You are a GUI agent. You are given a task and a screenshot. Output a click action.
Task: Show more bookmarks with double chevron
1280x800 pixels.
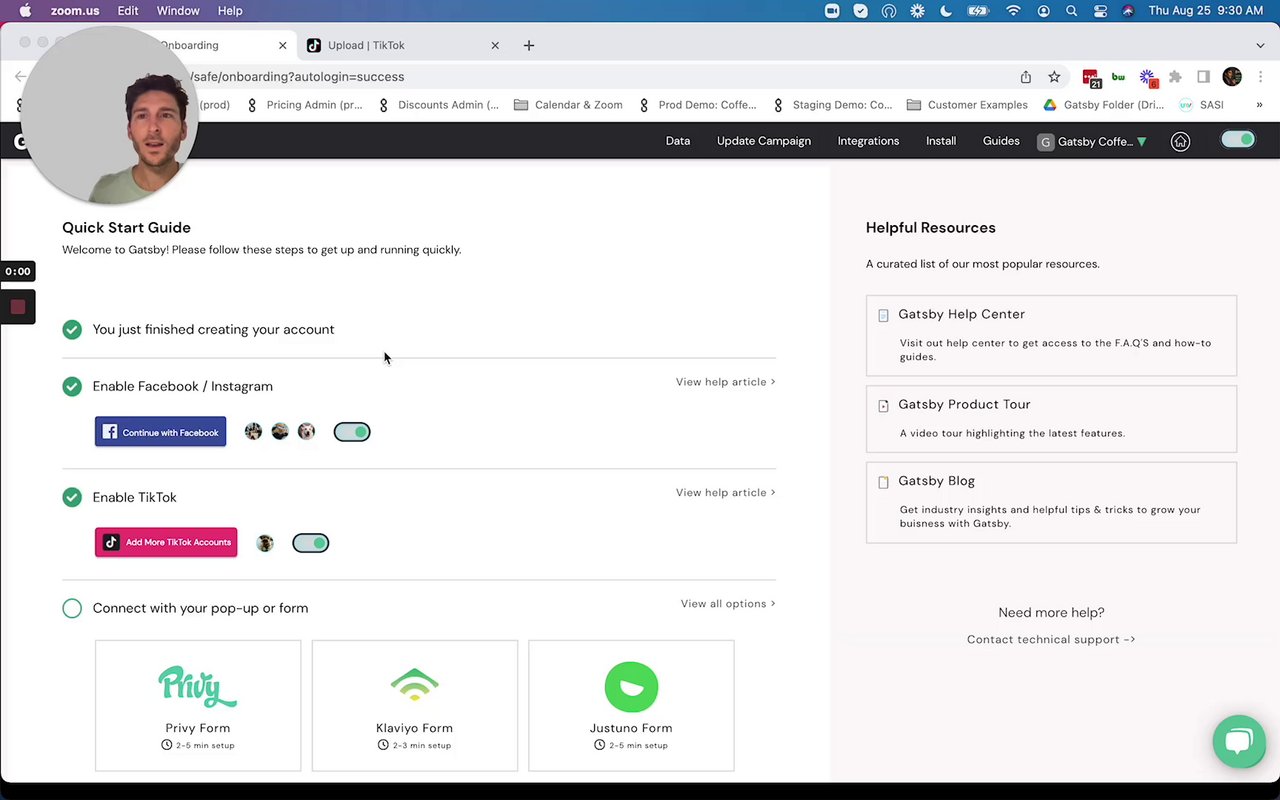(x=1259, y=105)
